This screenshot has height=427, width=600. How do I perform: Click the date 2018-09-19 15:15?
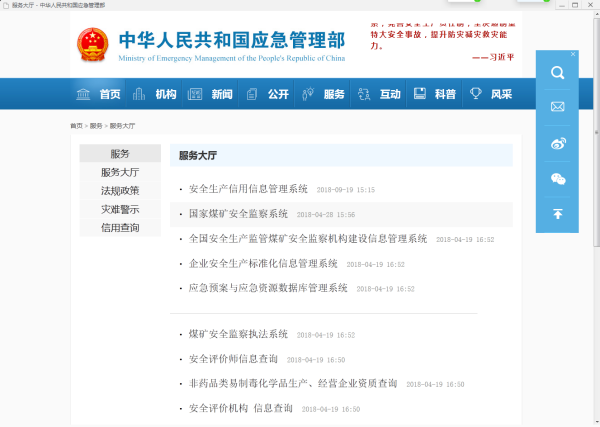pyautogui.click(x=346, y=190)
